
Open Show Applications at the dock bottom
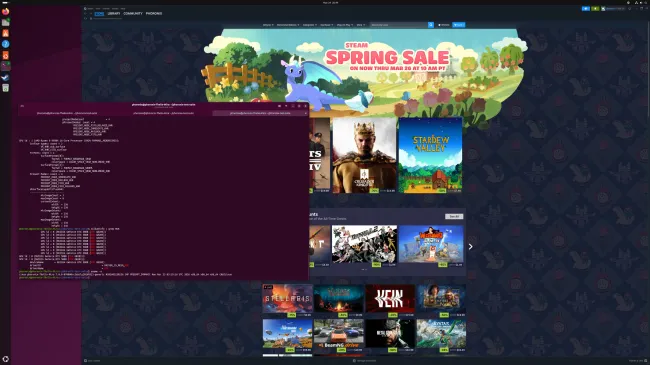pos(5,359)
